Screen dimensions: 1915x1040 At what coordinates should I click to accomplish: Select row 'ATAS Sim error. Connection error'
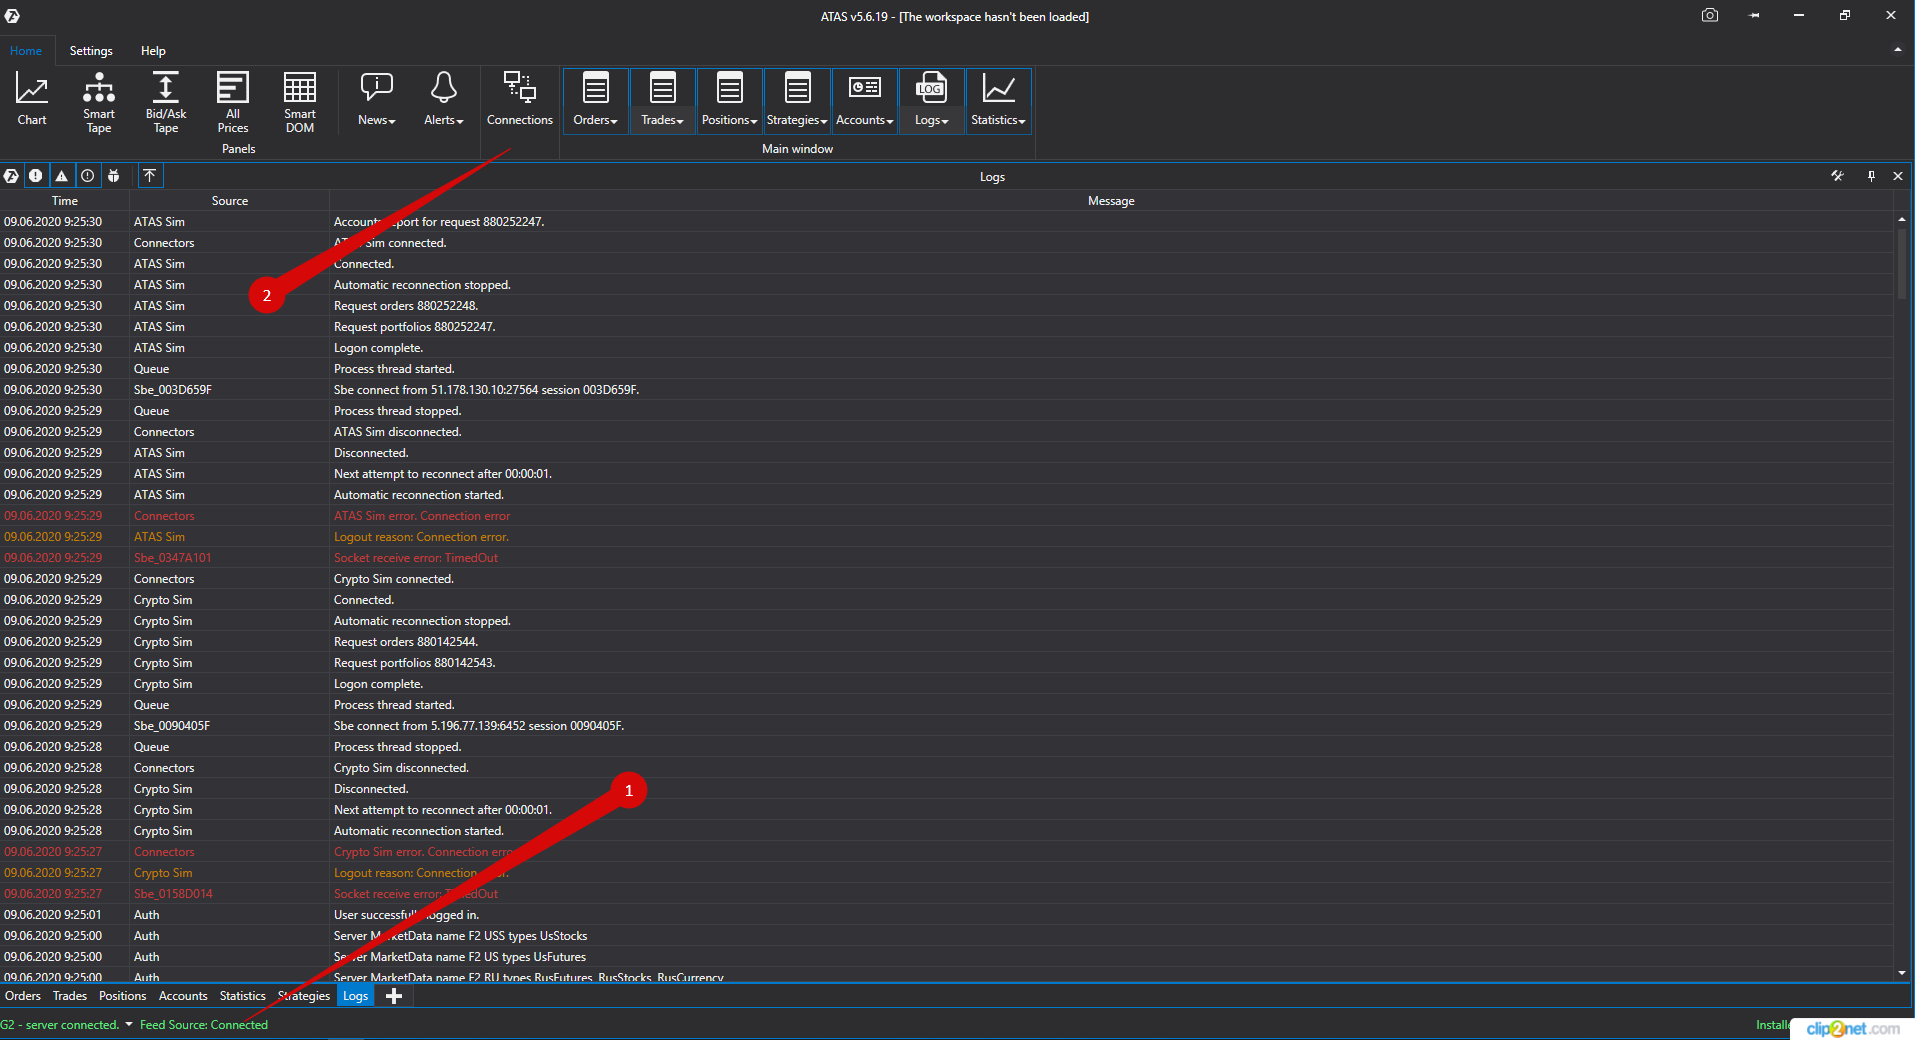946,516
